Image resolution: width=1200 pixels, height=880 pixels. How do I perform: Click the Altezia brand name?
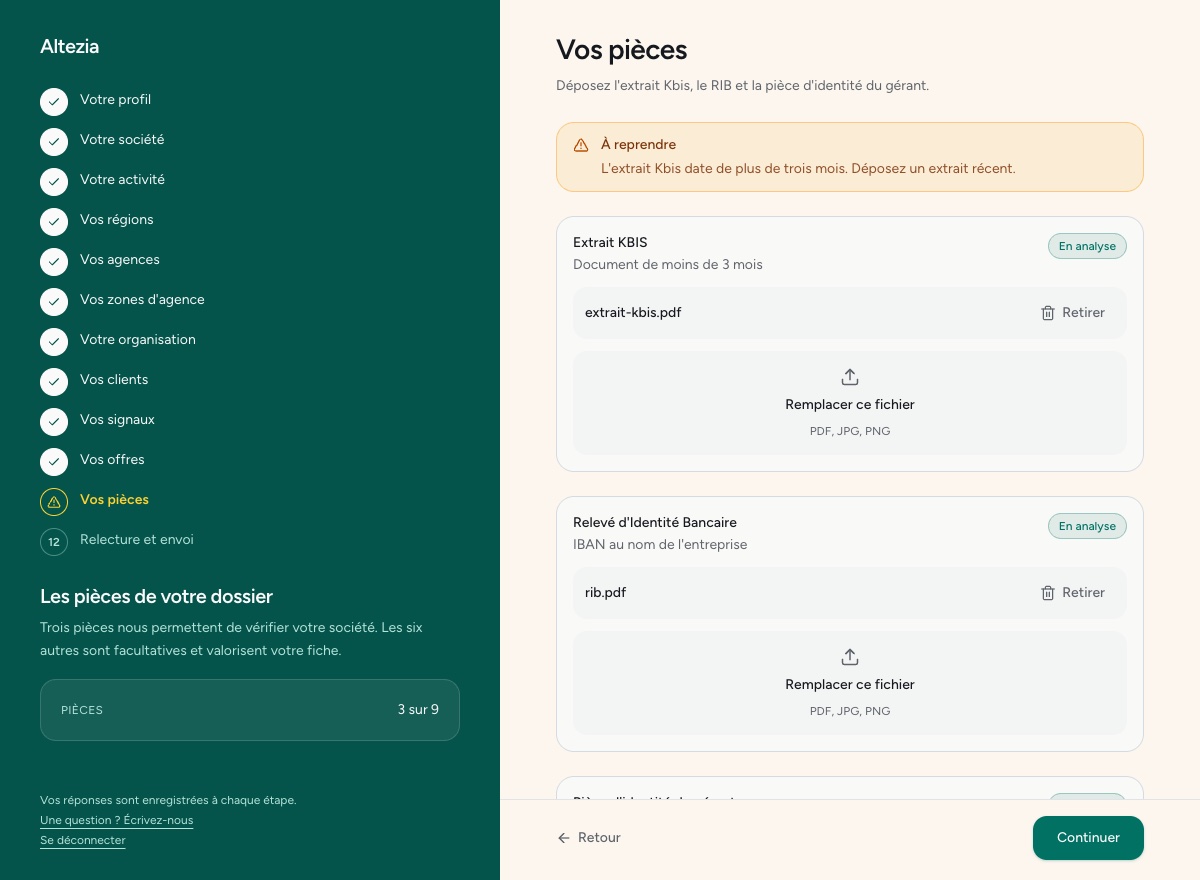click(x=69, y=46)
